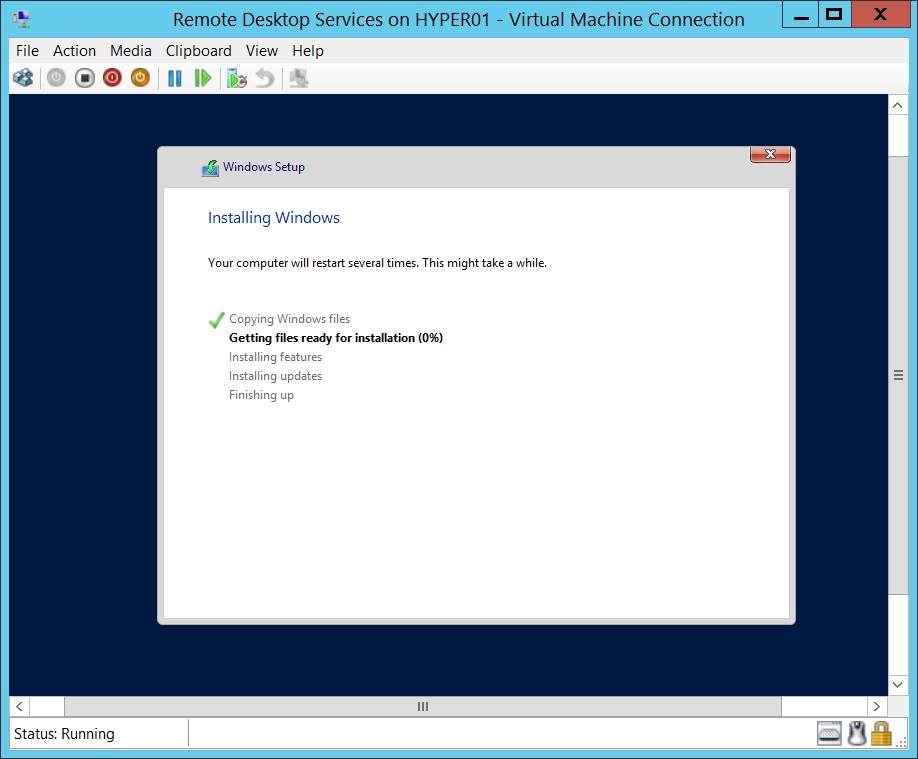918x759 pixels.
Task: Click the vertical scrollbar thumb
Action: coord(898,375)
